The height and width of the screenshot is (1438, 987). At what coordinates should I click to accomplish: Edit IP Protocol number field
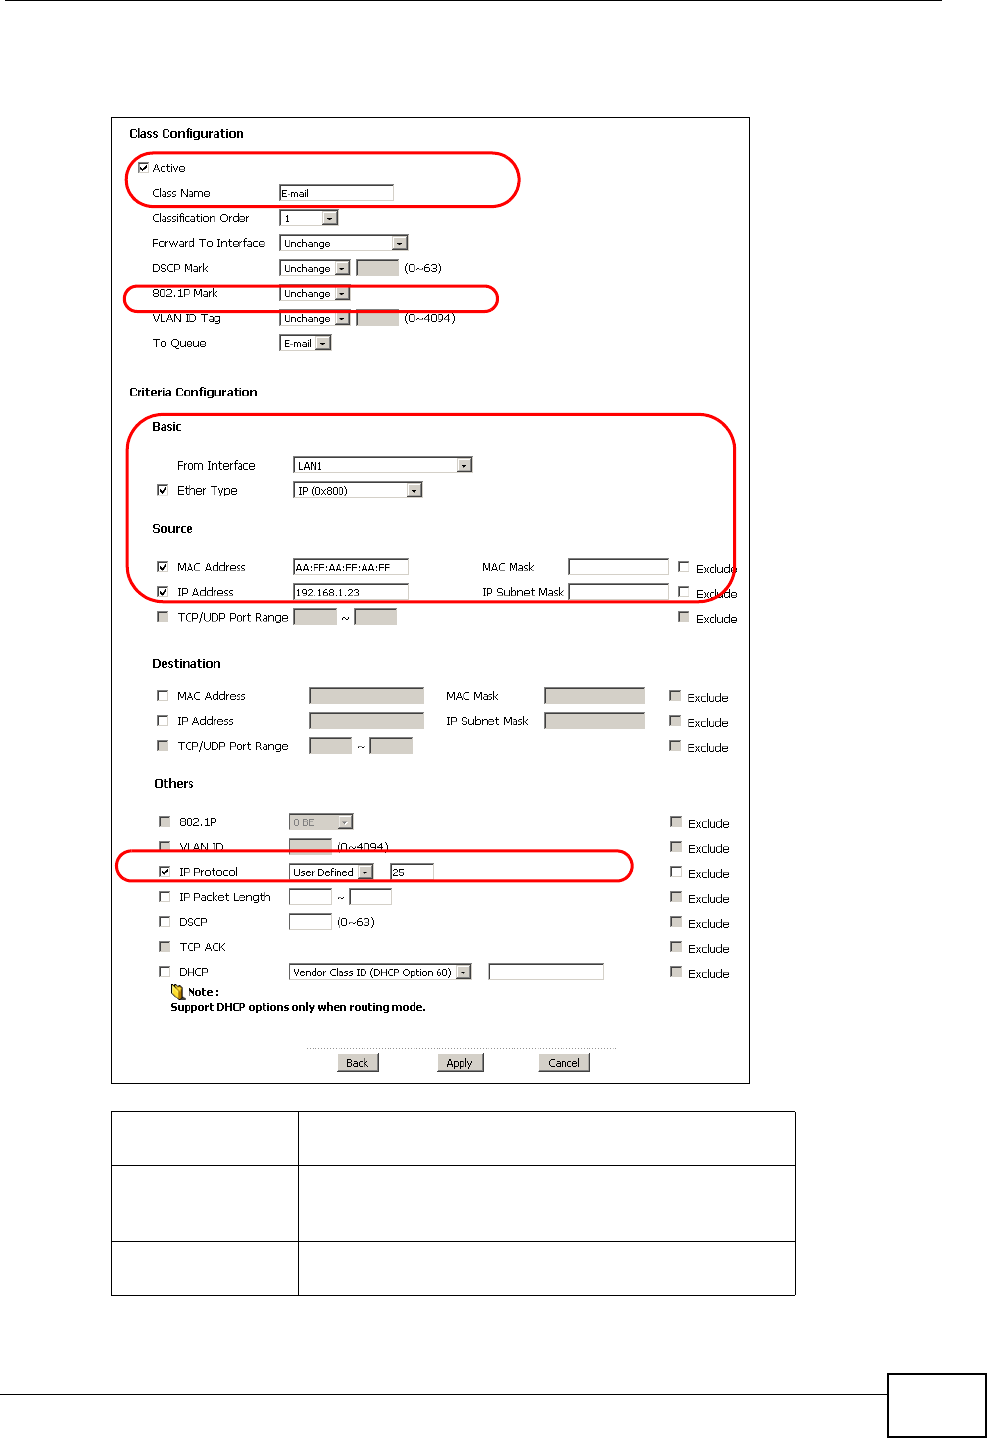pos(411,872)
